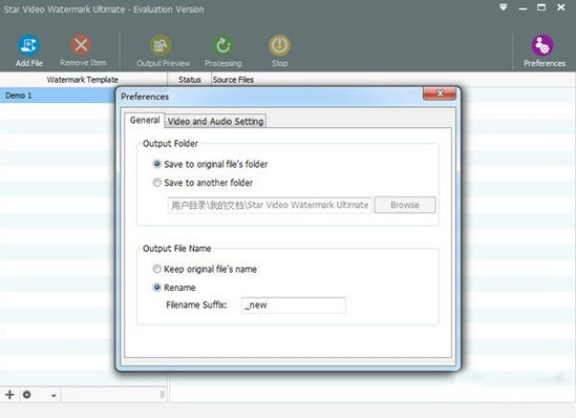The width and height of the screenshot is (576, 418).
Task: Click the Browse button
Action: tap(405, 205)
